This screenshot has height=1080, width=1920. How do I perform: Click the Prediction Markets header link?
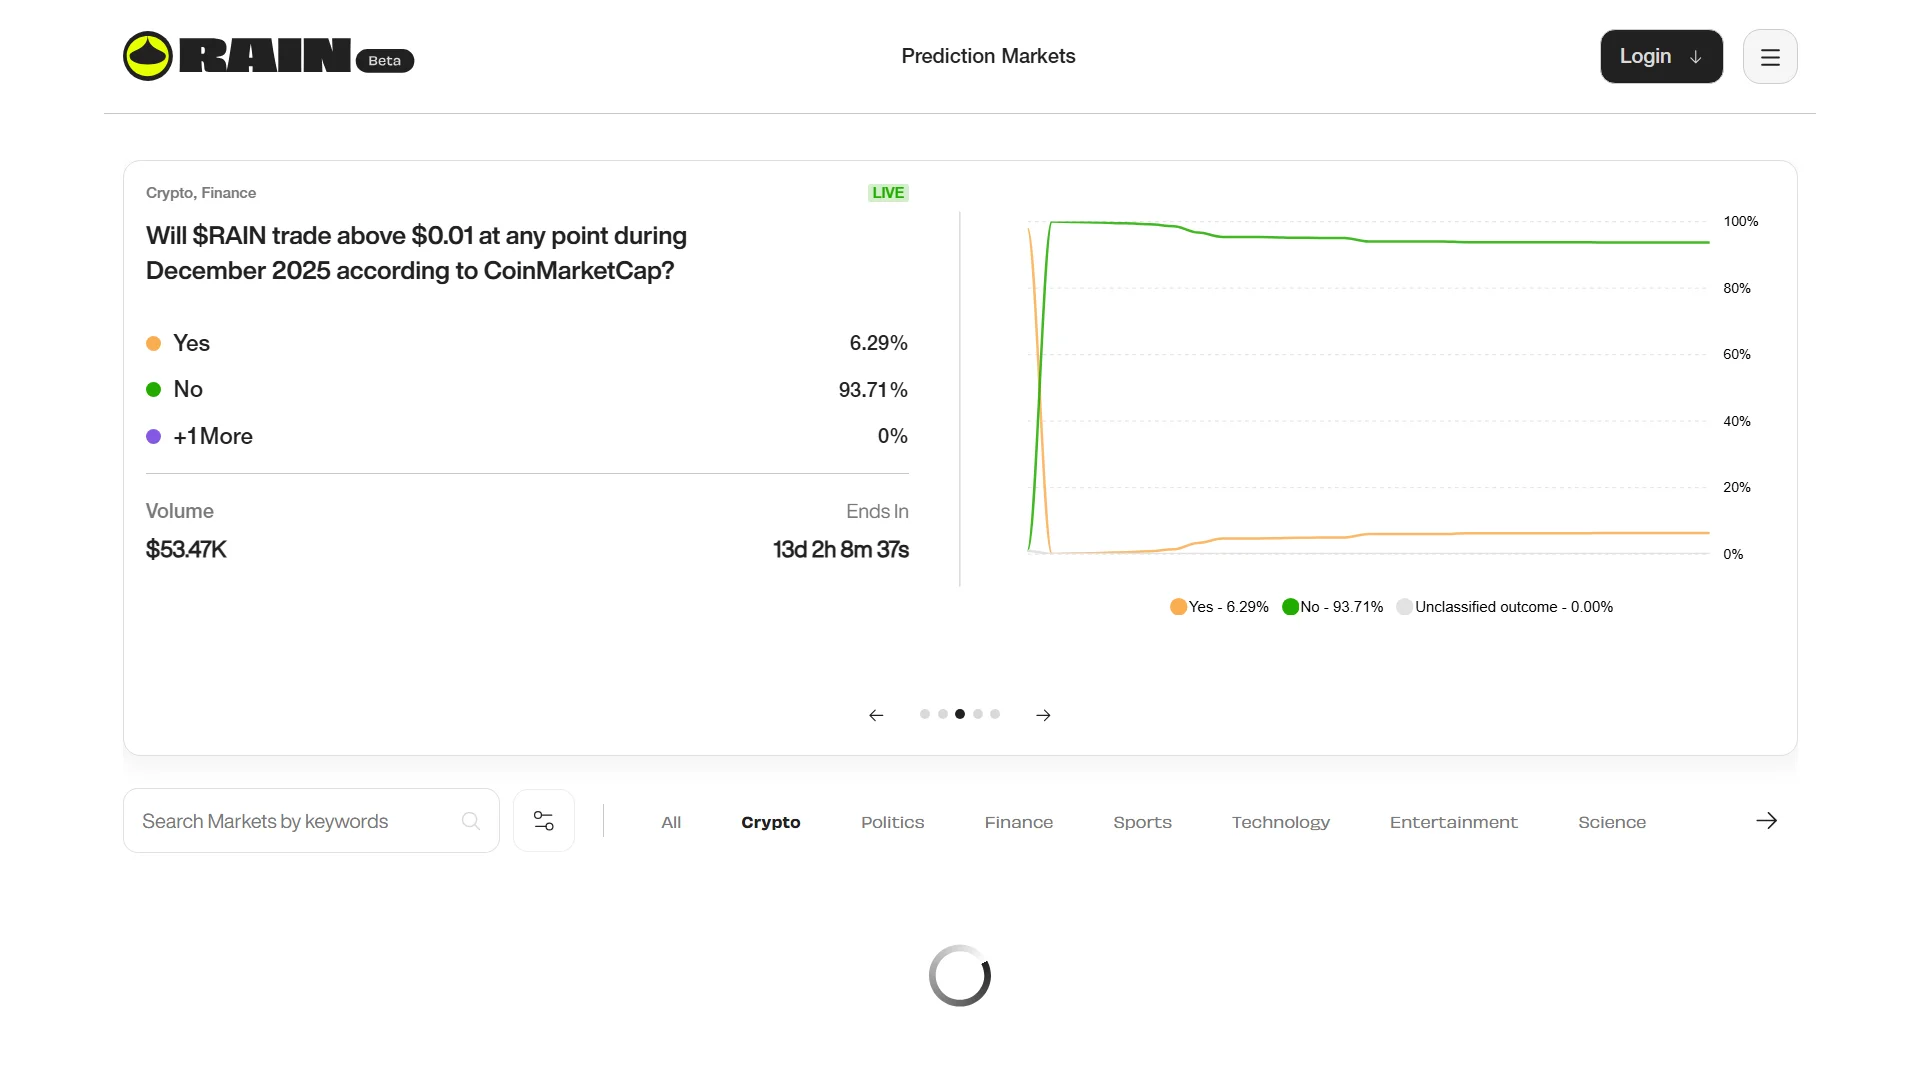988,56
